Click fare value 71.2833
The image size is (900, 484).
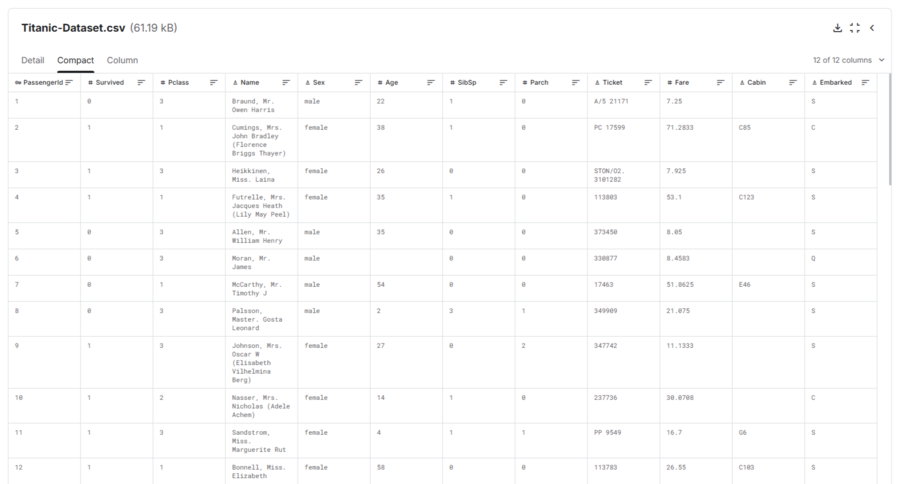click(x=680, y=127)
